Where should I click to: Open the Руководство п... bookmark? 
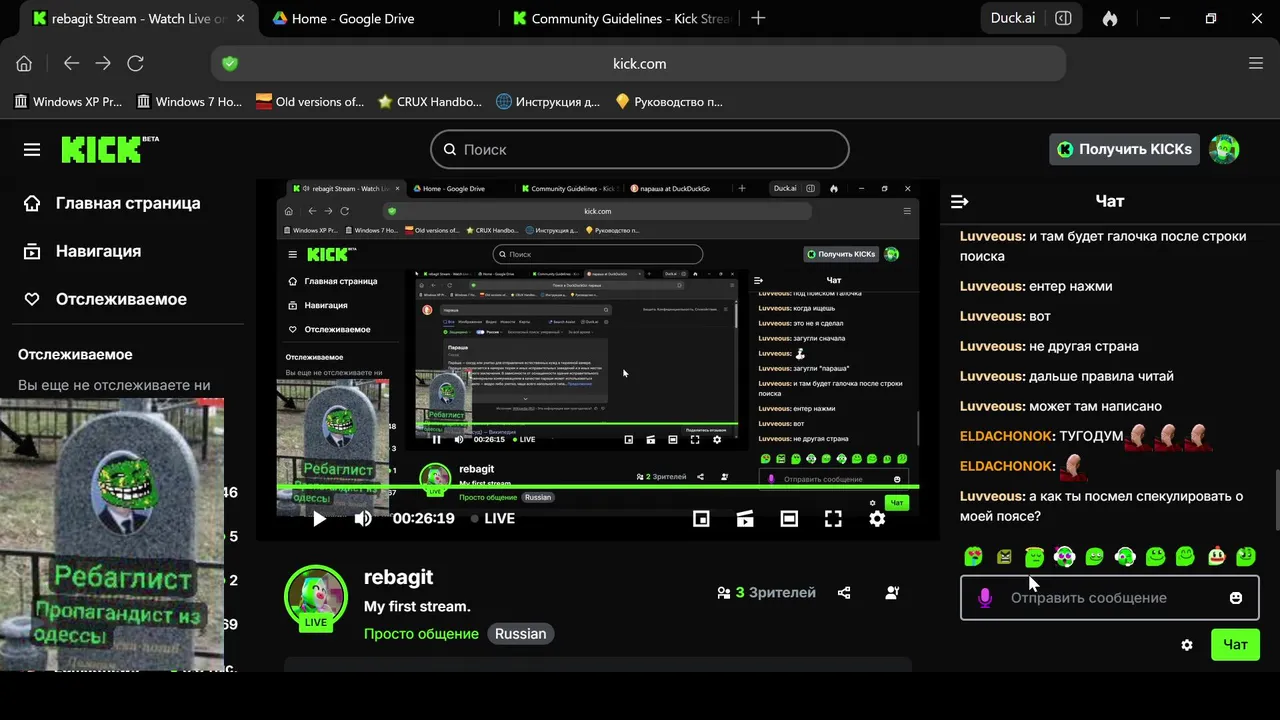[669, 101]
